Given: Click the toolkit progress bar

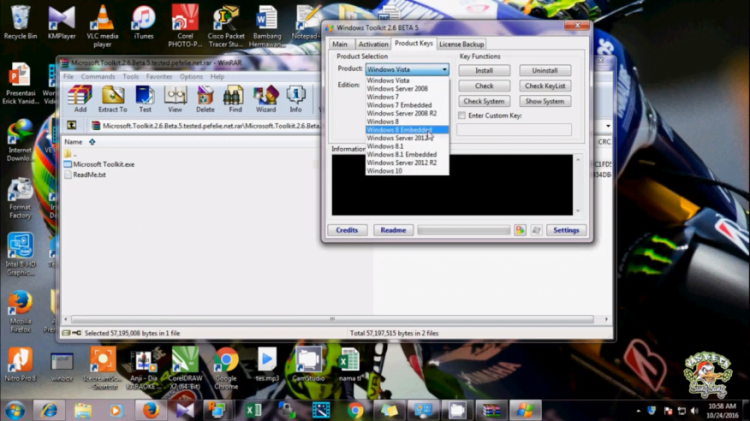Looking at the screenshot, I should click(x=463, y=230).
